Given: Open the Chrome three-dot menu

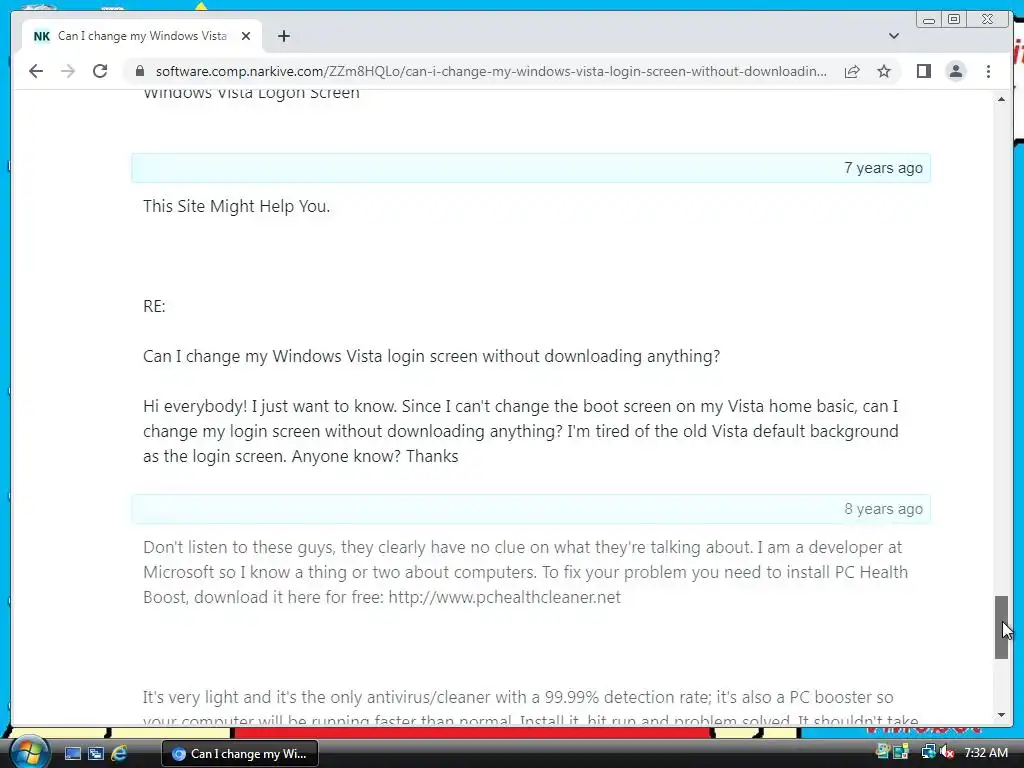Looking at the screenshot, I should (x=988, y=71).
